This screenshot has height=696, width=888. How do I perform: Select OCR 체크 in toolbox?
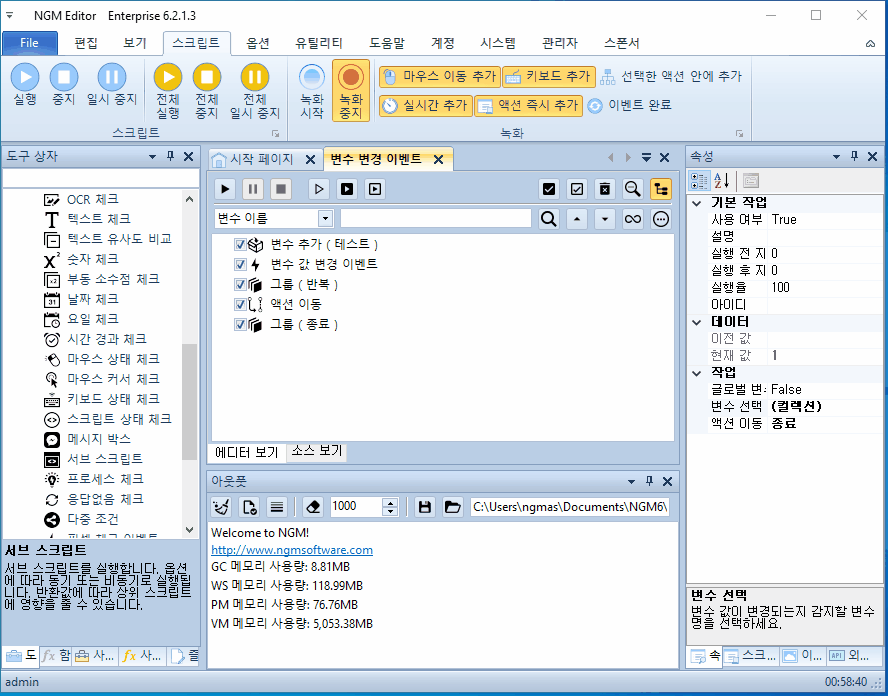[x=93, y=199]
